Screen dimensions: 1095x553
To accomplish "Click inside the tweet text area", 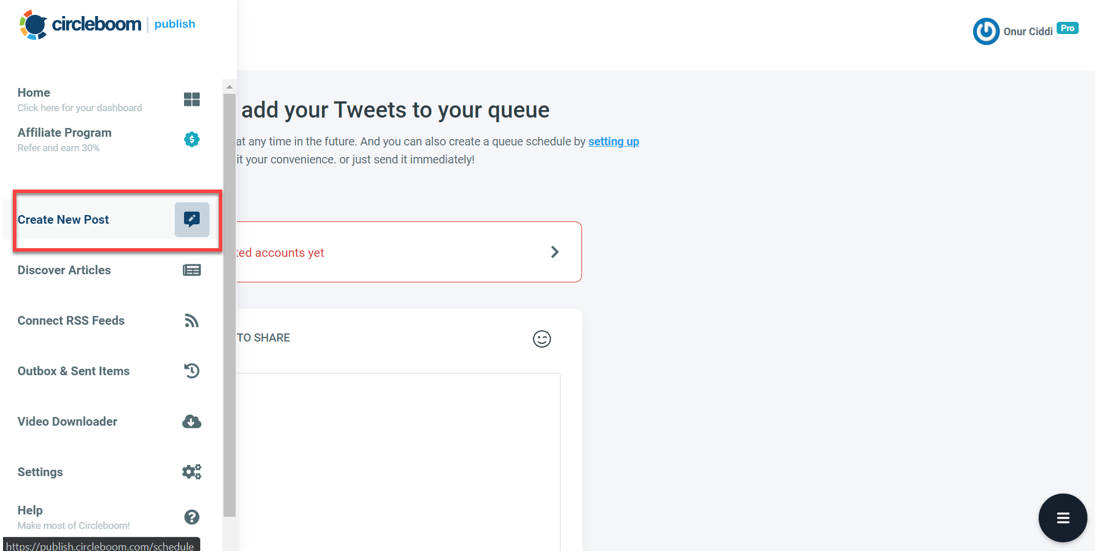I will [398, 462].
